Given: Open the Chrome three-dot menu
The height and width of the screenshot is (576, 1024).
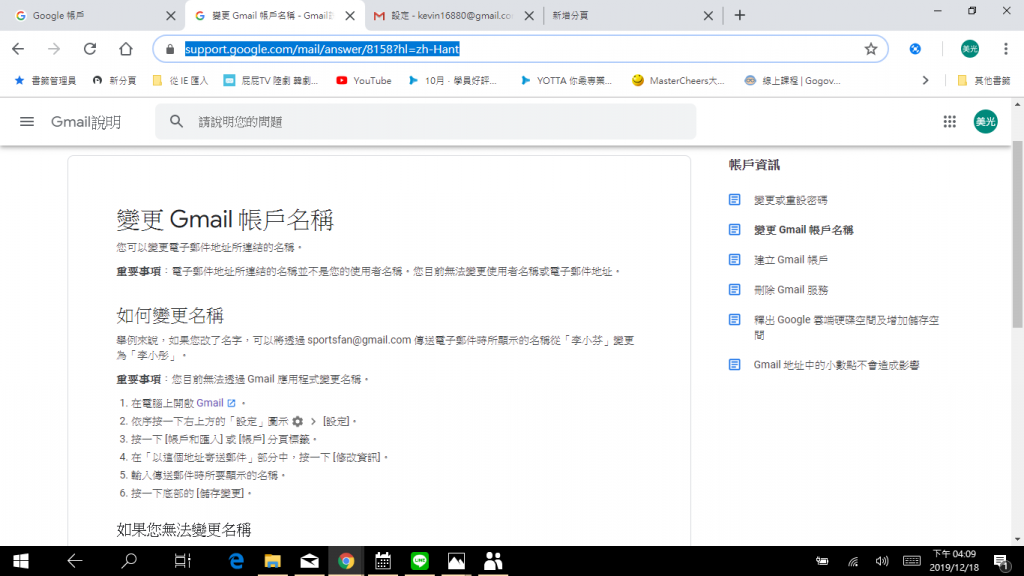Looking at the screenshot, I should click(1006, 49).
